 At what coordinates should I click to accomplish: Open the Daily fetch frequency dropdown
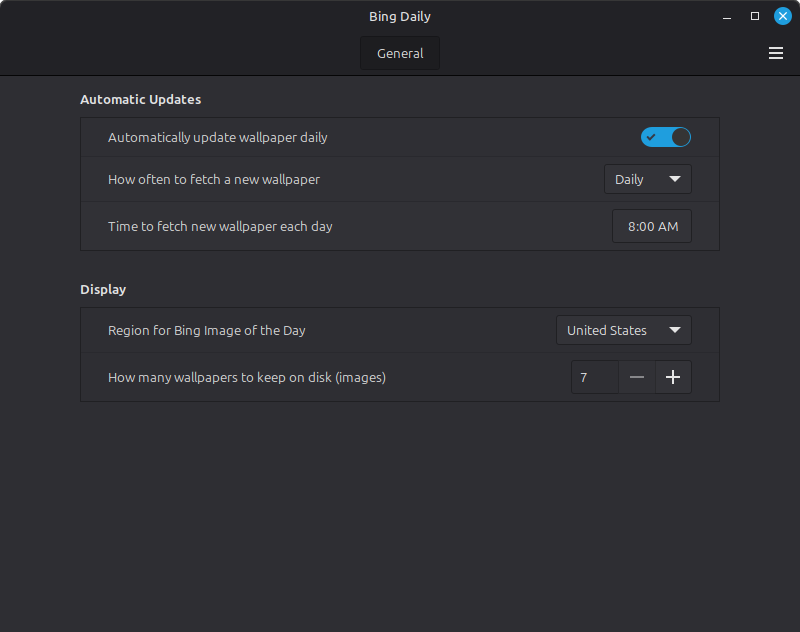coord(647,179)
